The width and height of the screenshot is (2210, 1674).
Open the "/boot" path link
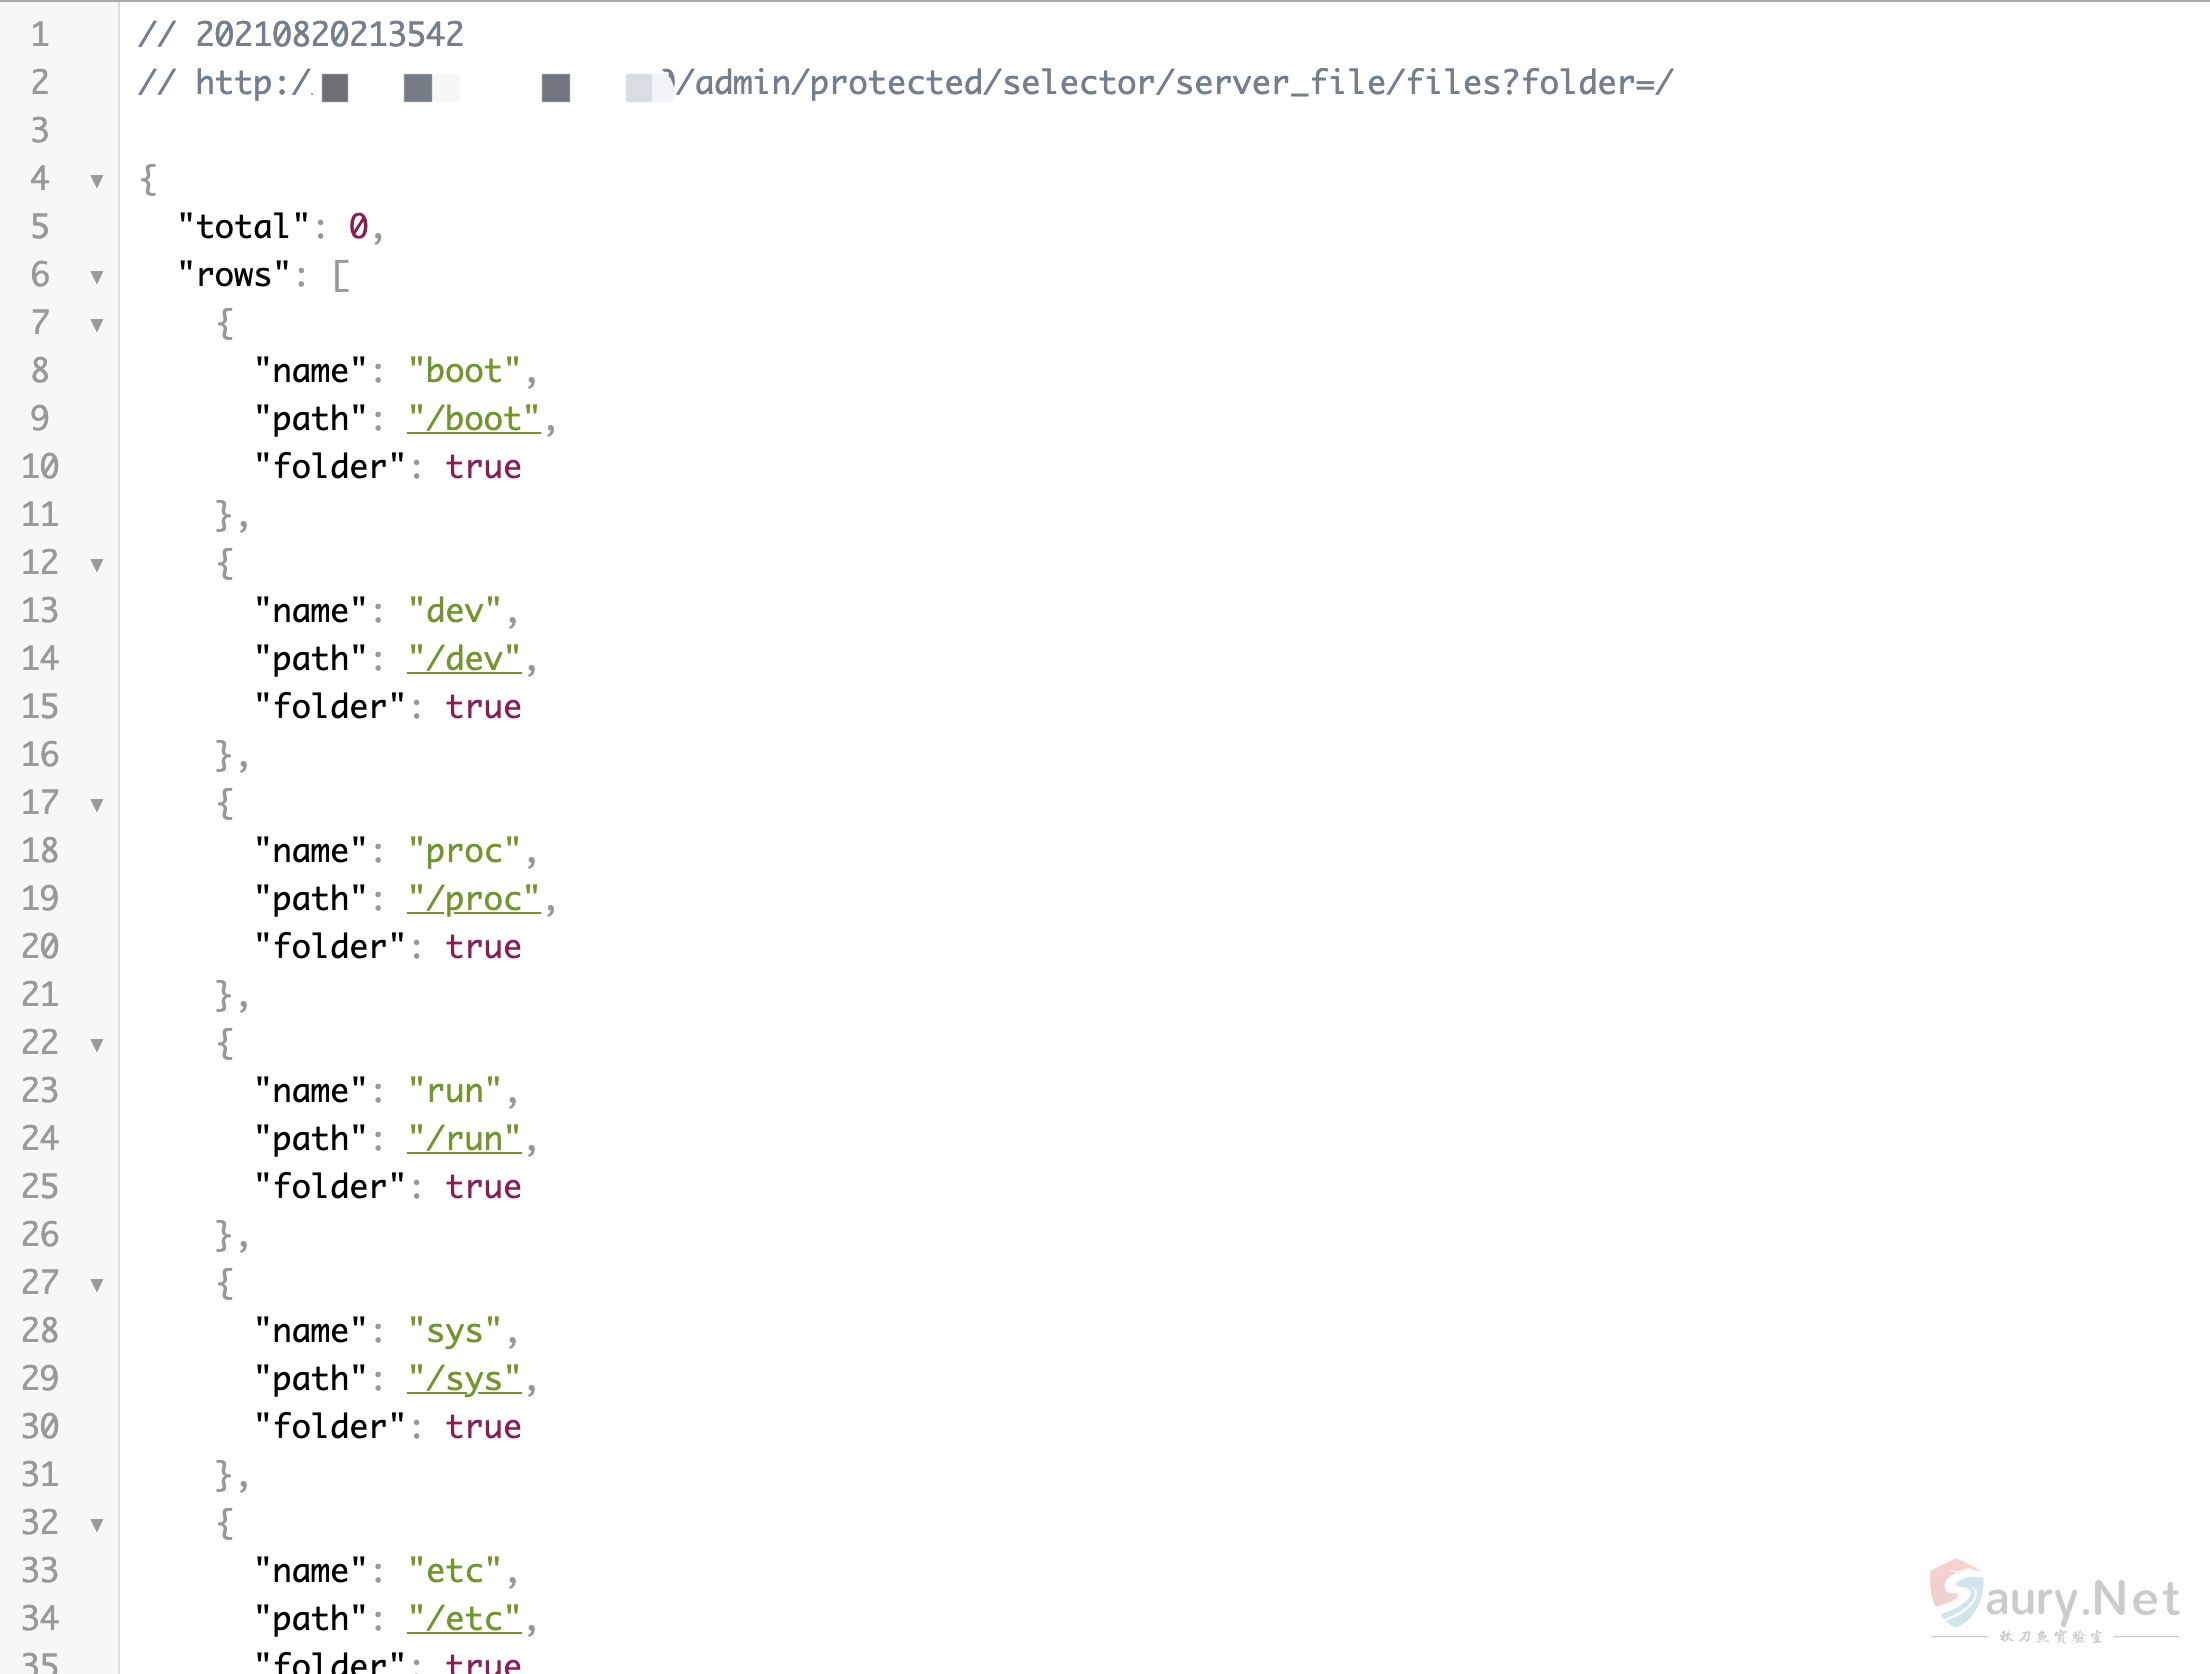[x=473, y=419]
